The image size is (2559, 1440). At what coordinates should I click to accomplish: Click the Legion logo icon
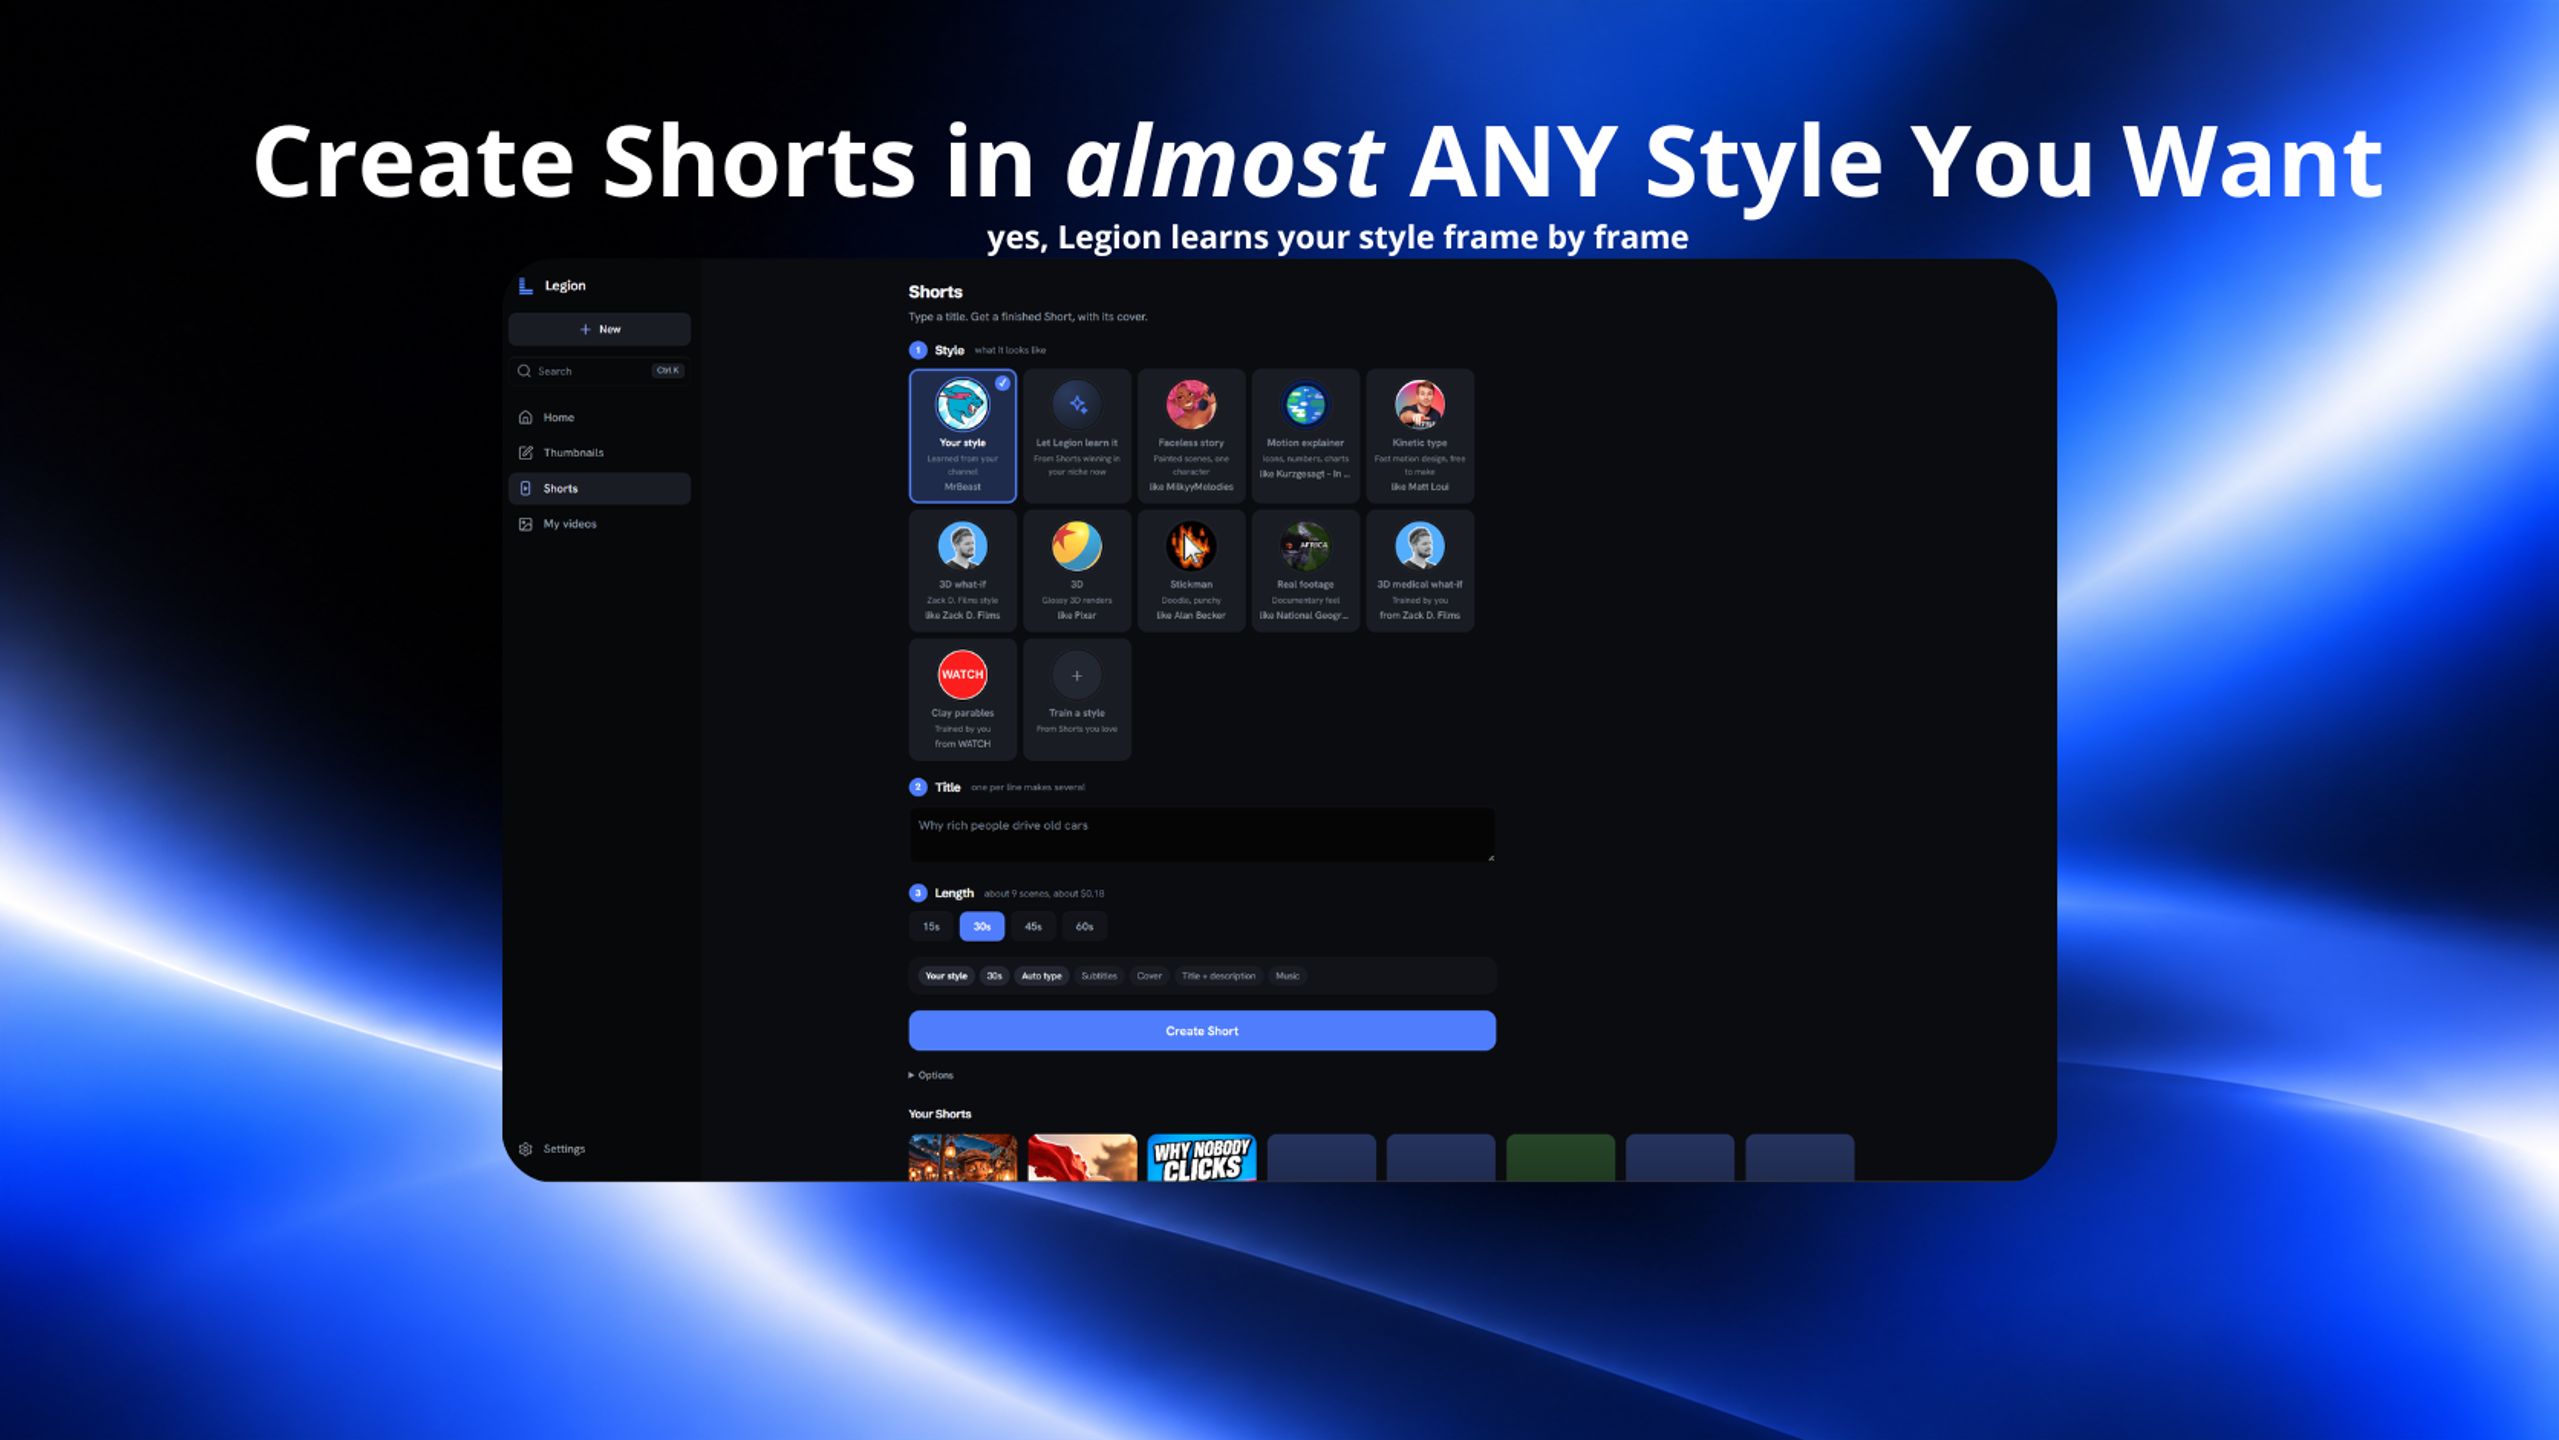(525, 286)
